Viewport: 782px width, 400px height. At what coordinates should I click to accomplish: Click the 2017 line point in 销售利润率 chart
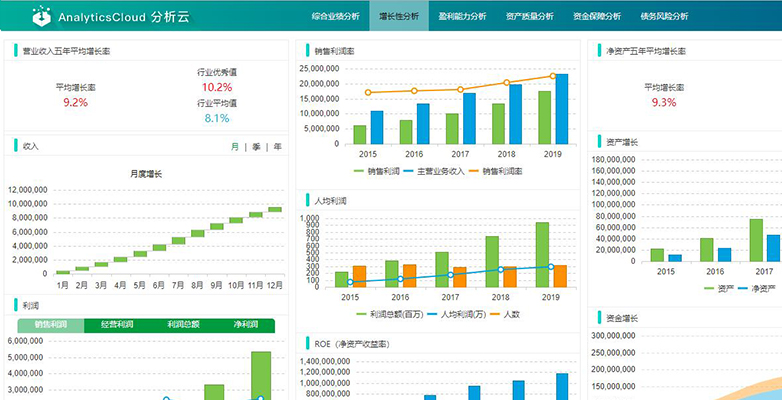coord(460,90)
